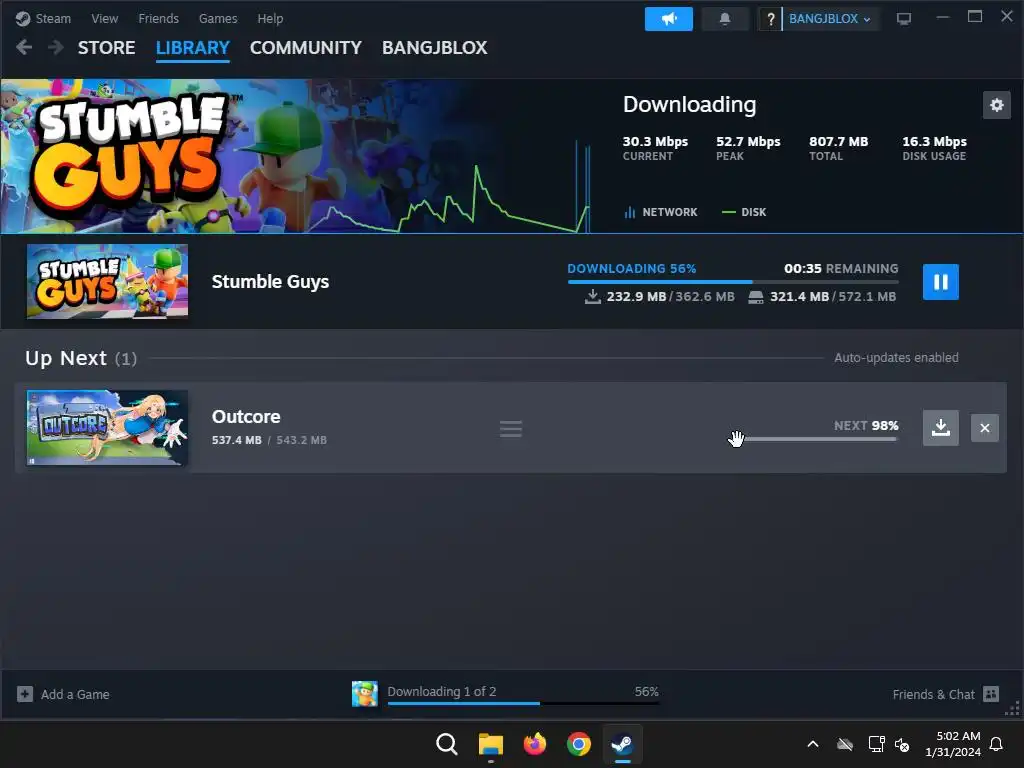The image size is (1024, 768).
Task: Toggle the DISK graph legend
Action: click(744, 212)
